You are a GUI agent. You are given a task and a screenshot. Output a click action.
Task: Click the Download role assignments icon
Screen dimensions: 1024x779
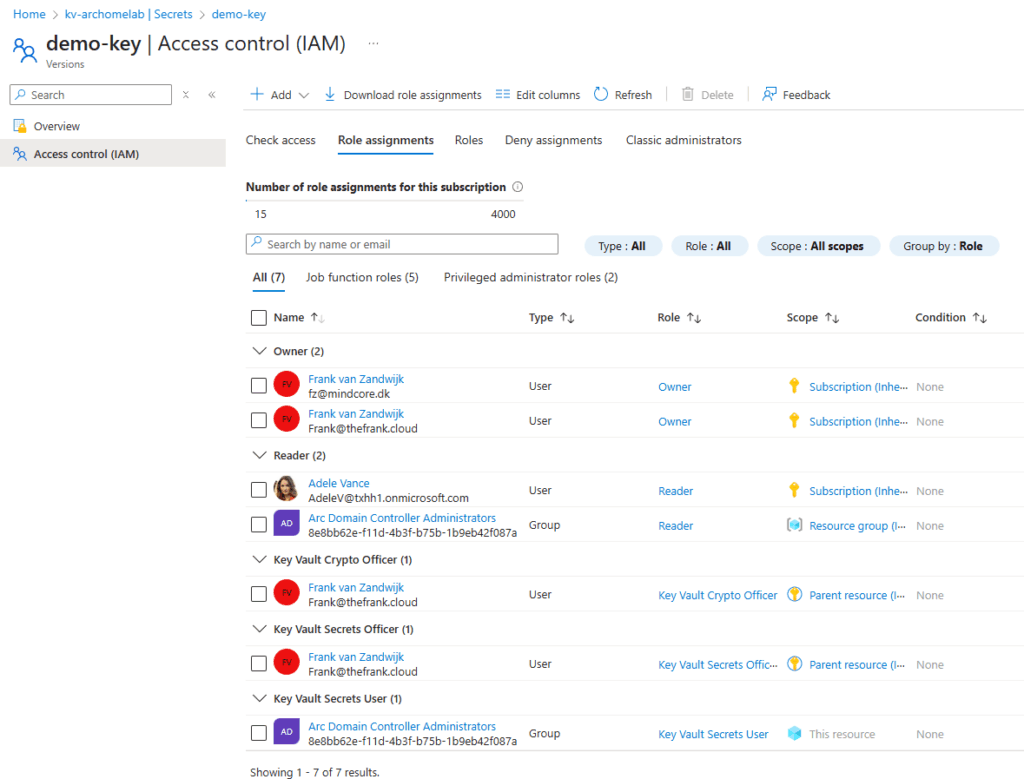click(330, 94)
